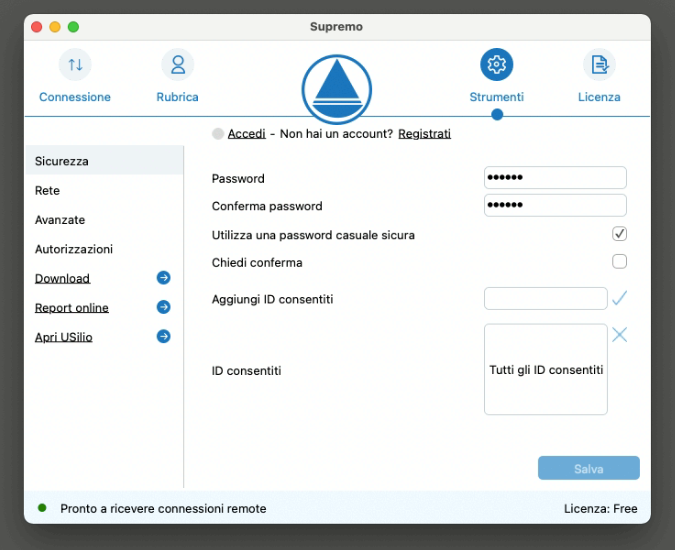Click the Apri USilio link
675x550 pixels.
pos(64,337)
